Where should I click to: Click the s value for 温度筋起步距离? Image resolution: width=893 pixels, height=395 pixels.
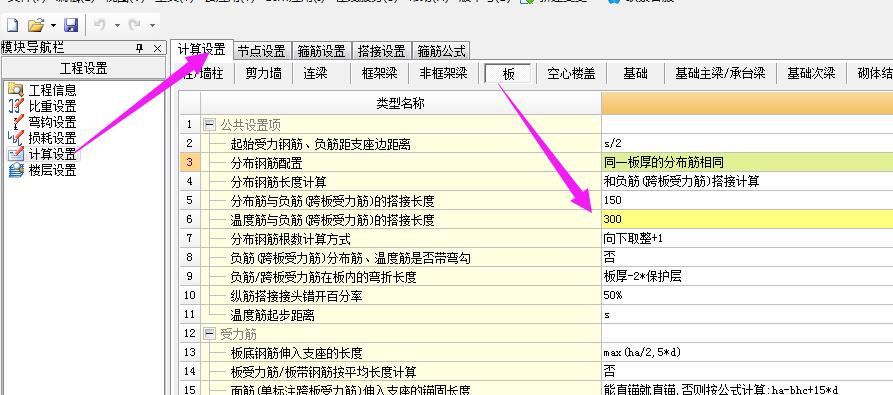[x=747, y=314]
